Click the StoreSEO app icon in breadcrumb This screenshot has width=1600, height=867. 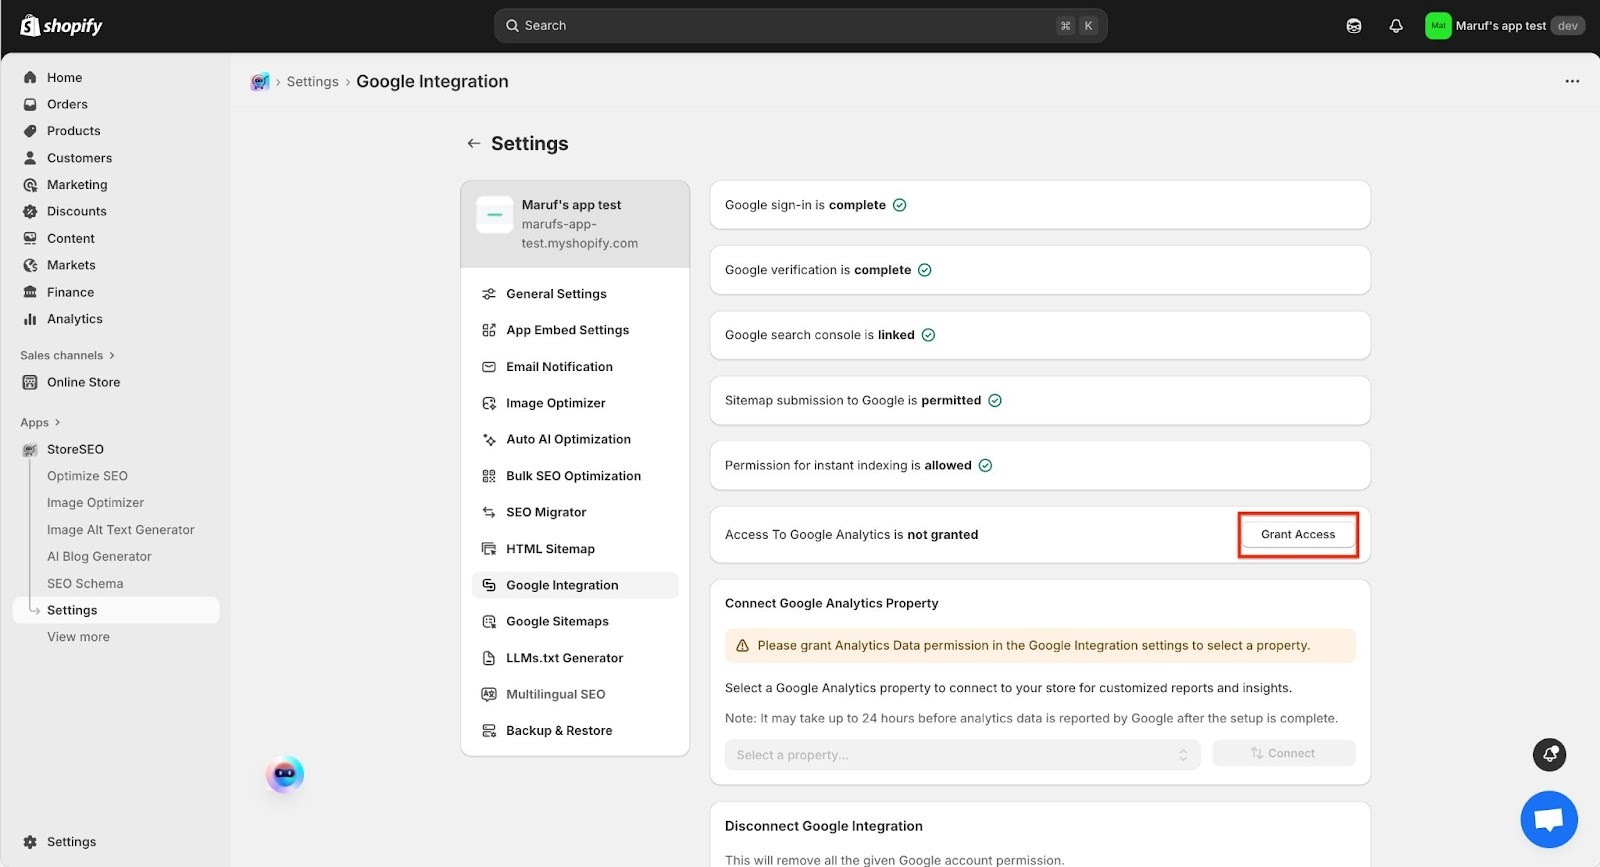coord(260,82)
